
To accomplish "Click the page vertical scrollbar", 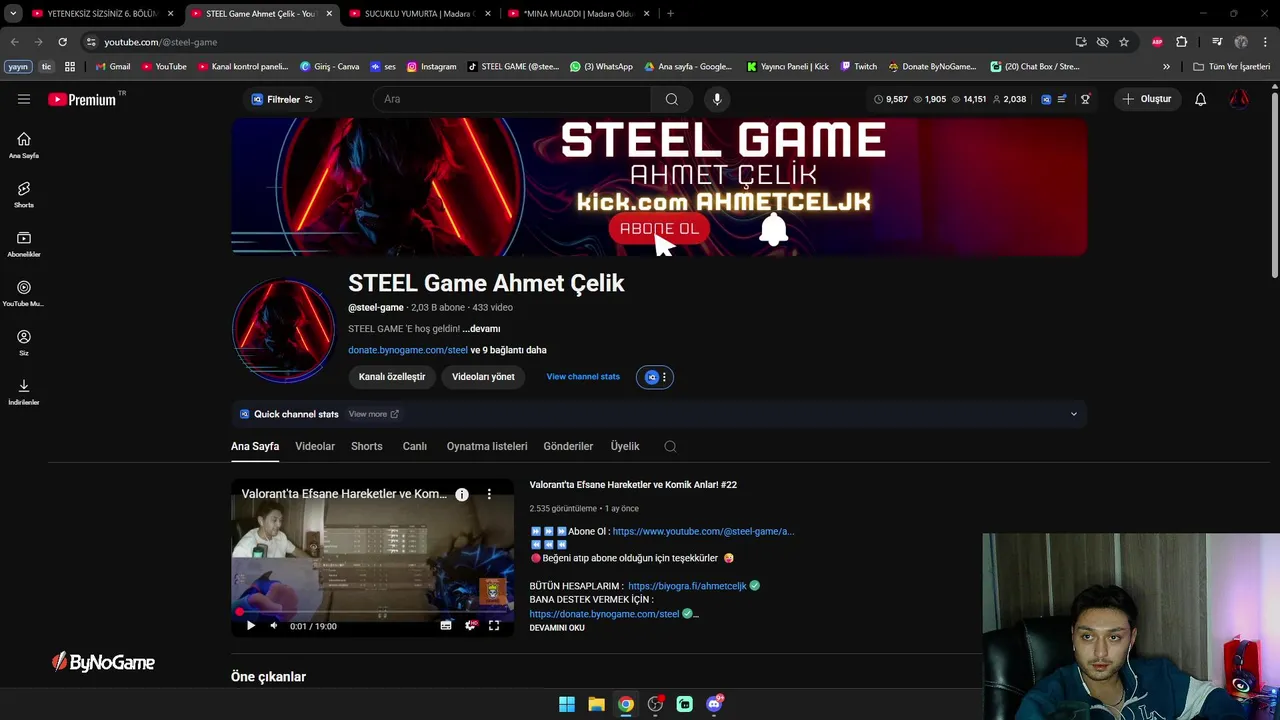I will (1274, 185).
